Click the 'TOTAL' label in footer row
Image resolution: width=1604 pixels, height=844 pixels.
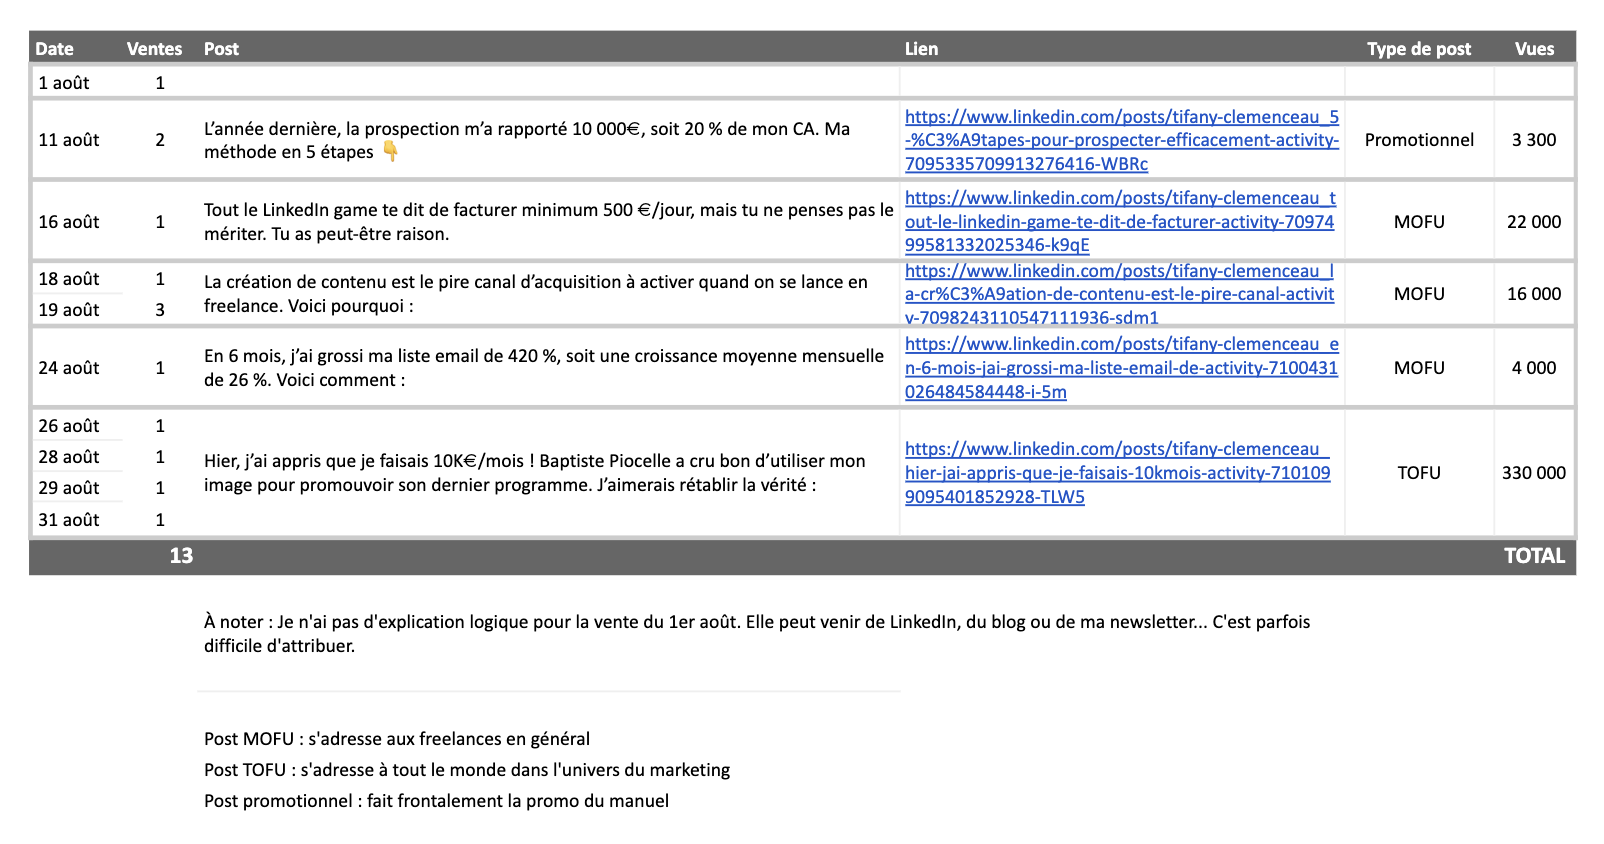pos(1534,556)
